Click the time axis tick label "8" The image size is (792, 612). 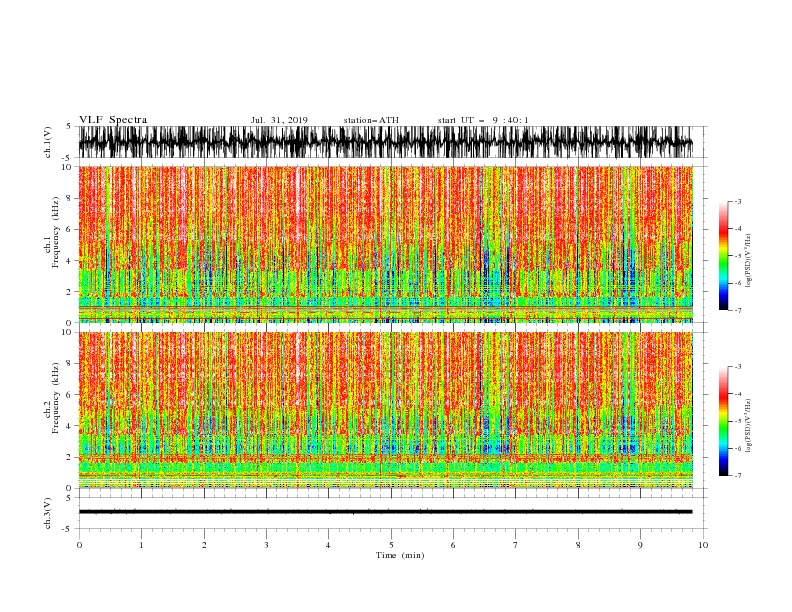(x=578, y=545)
